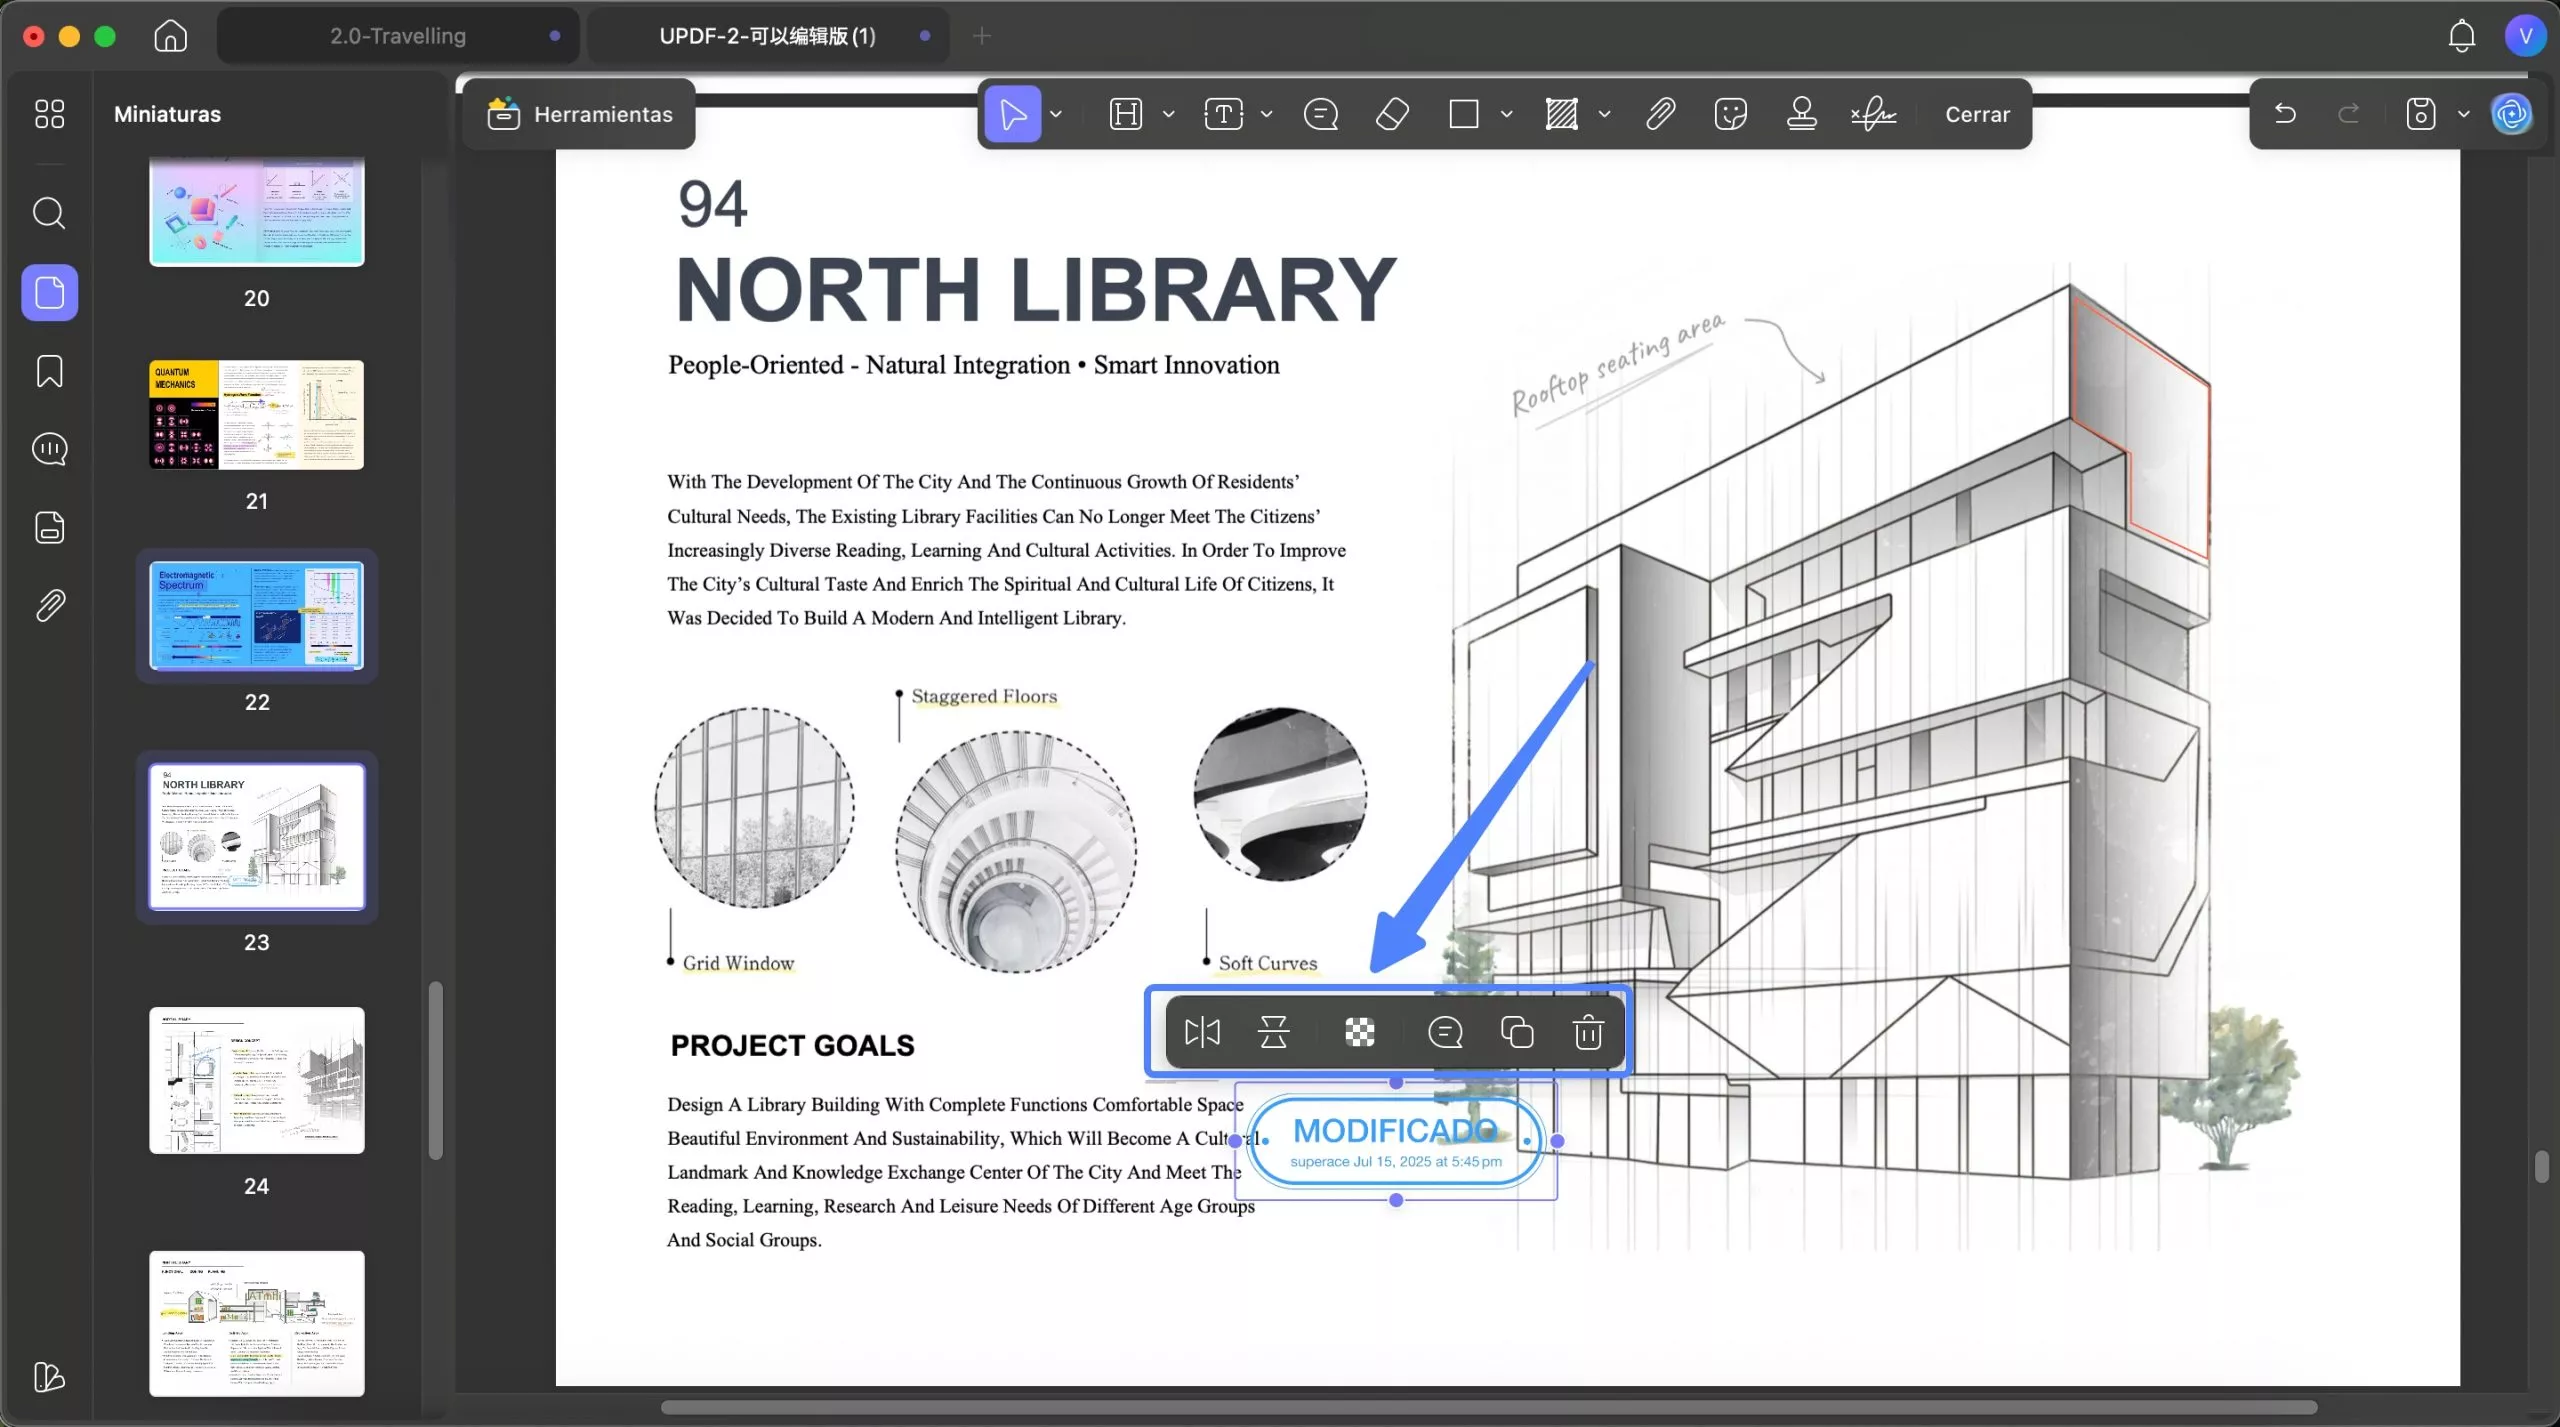Open page 21 Quantum Mechanics thumbnail
Viewport: 2560px width, 1427px height.
click(x=257, y=415)
